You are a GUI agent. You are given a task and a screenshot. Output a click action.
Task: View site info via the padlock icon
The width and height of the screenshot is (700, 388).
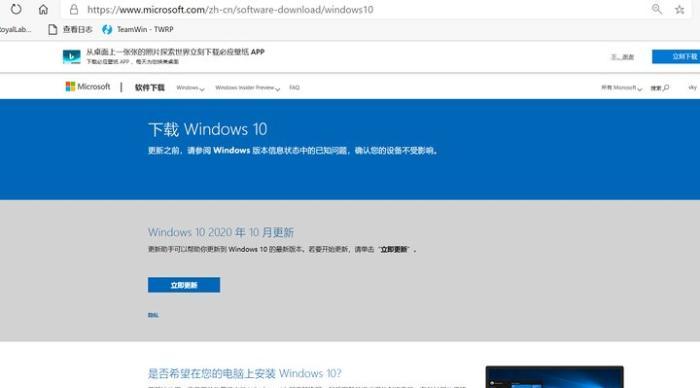pyautogui.click(x=74, y=9)
